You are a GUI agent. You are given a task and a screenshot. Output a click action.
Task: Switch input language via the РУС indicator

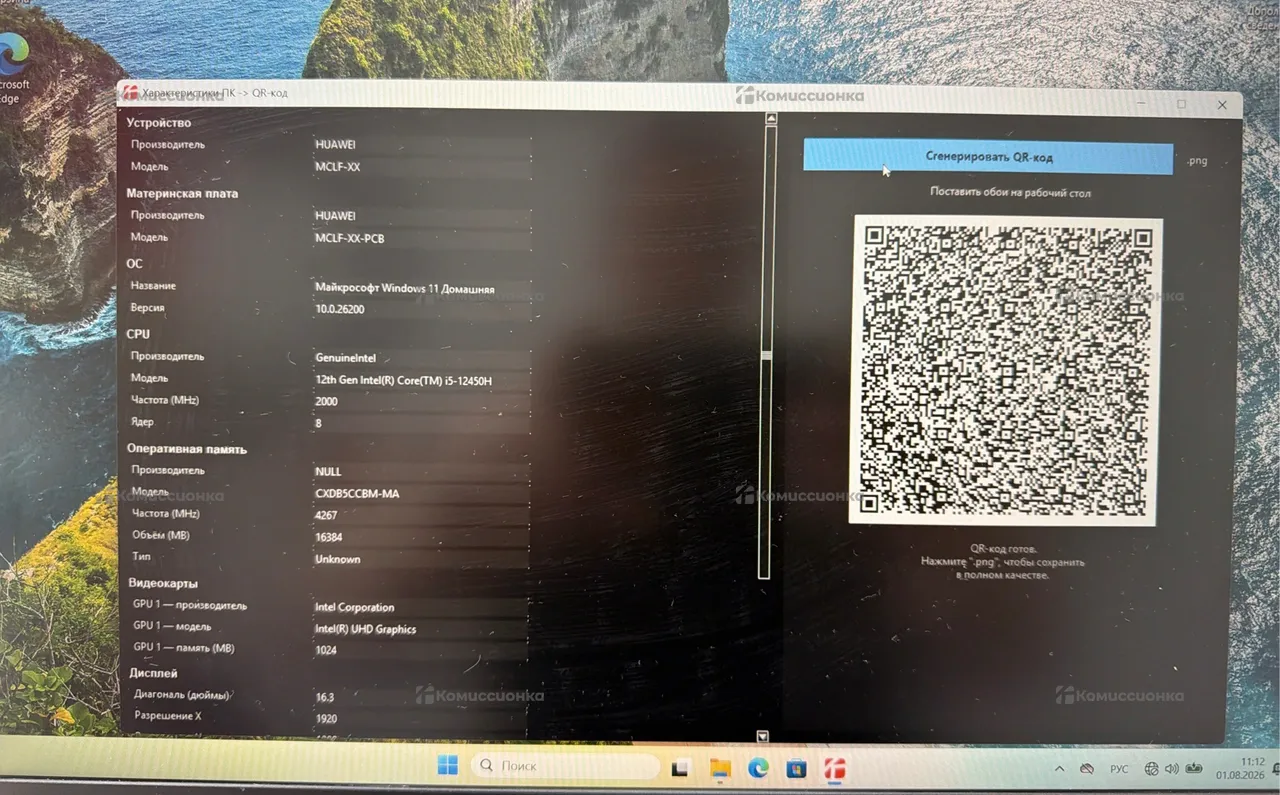[1119, 769]
